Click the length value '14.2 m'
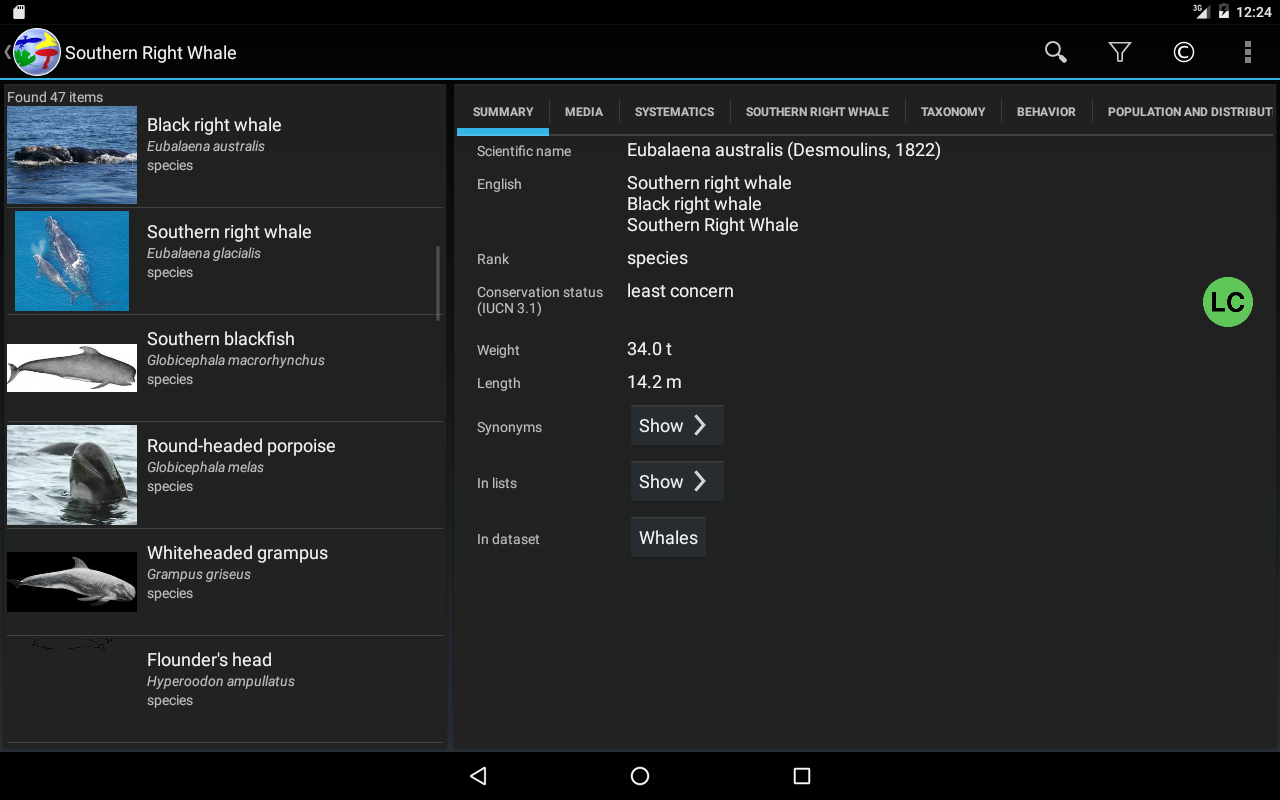Image resolution: width=1280 pixels, height=800 pixels. coord(654,382)
